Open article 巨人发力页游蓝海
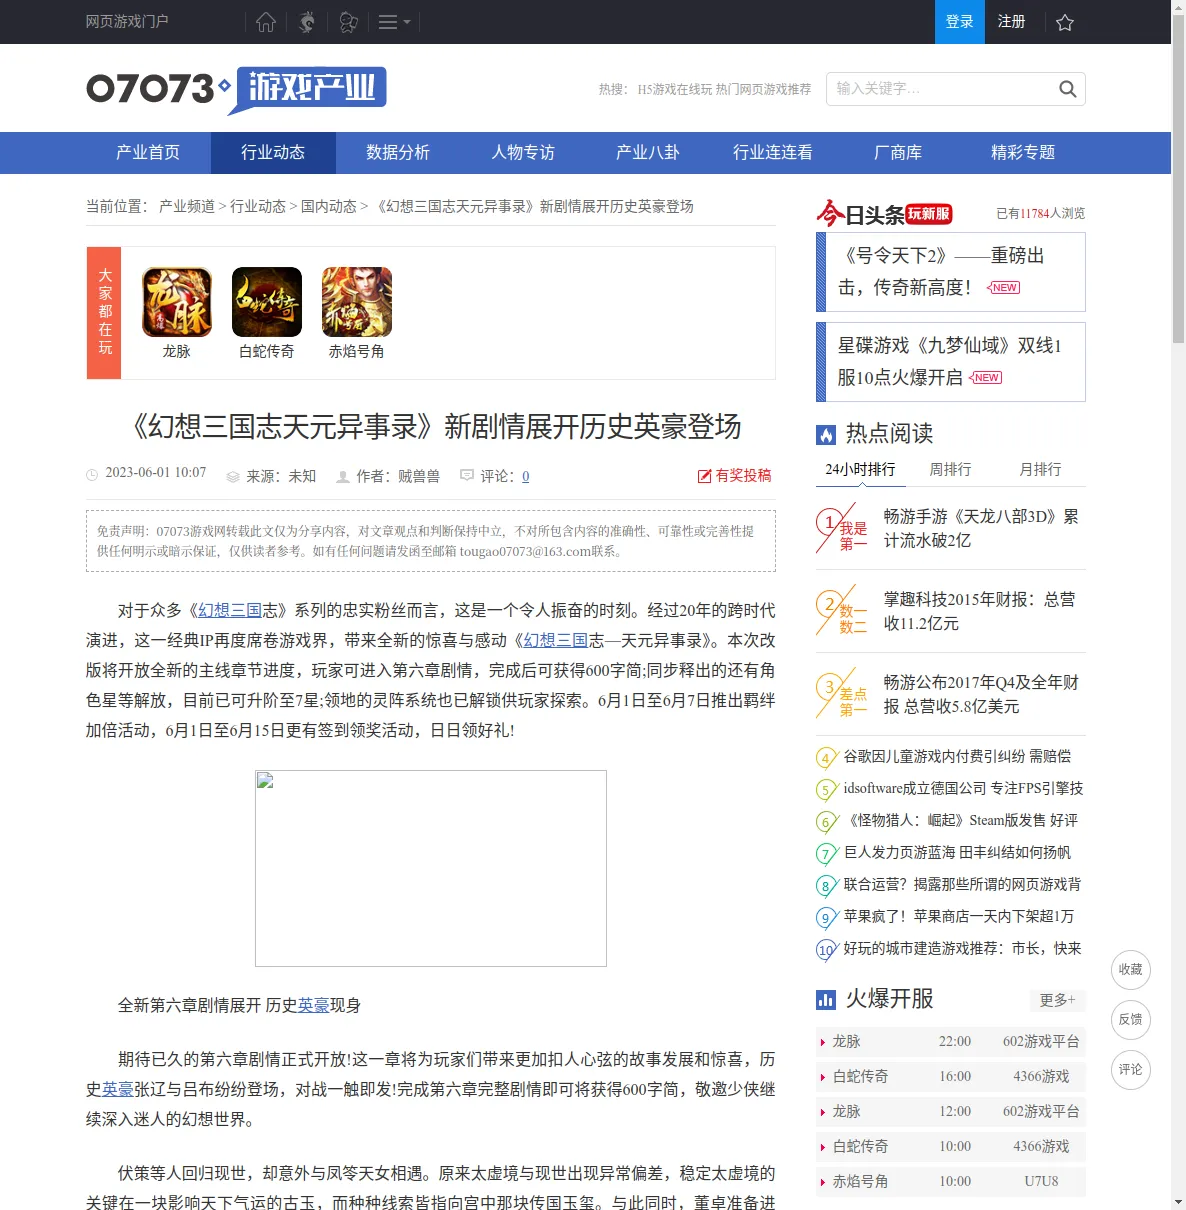This screenshot has width=1186, height=1210. point(957,853)
